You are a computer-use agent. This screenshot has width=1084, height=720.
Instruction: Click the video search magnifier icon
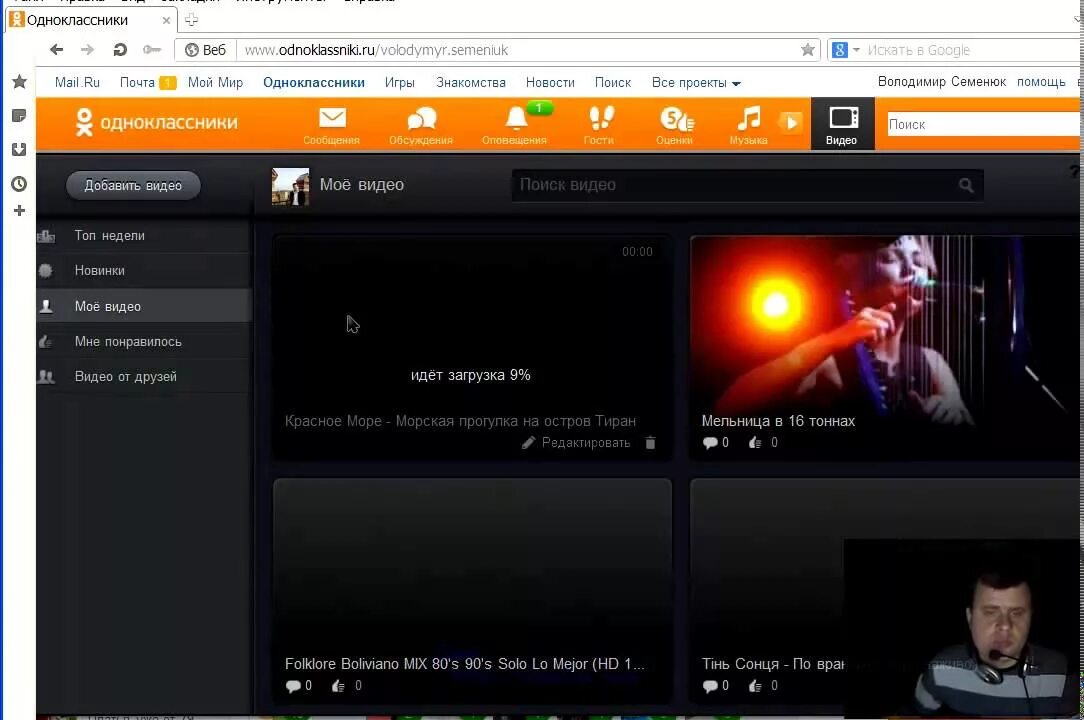tap(966, 185)
